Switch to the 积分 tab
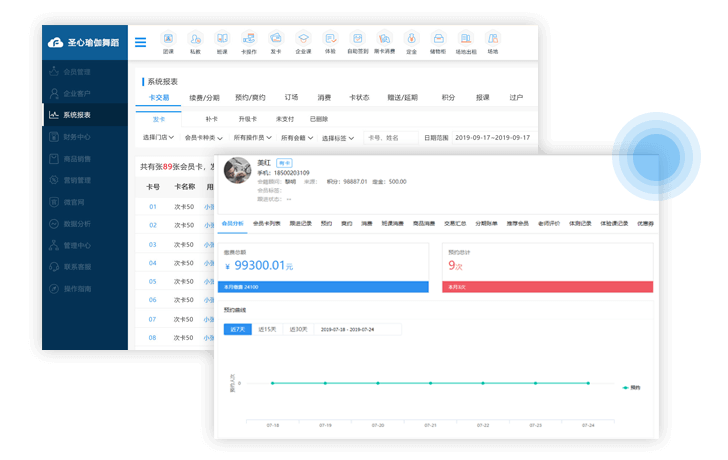The width and height of the screenshot is (728, 460). [448, 97]
